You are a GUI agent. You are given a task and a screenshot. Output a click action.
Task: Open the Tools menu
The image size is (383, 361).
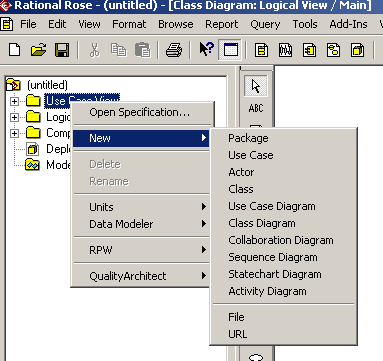tap(305, 24)
